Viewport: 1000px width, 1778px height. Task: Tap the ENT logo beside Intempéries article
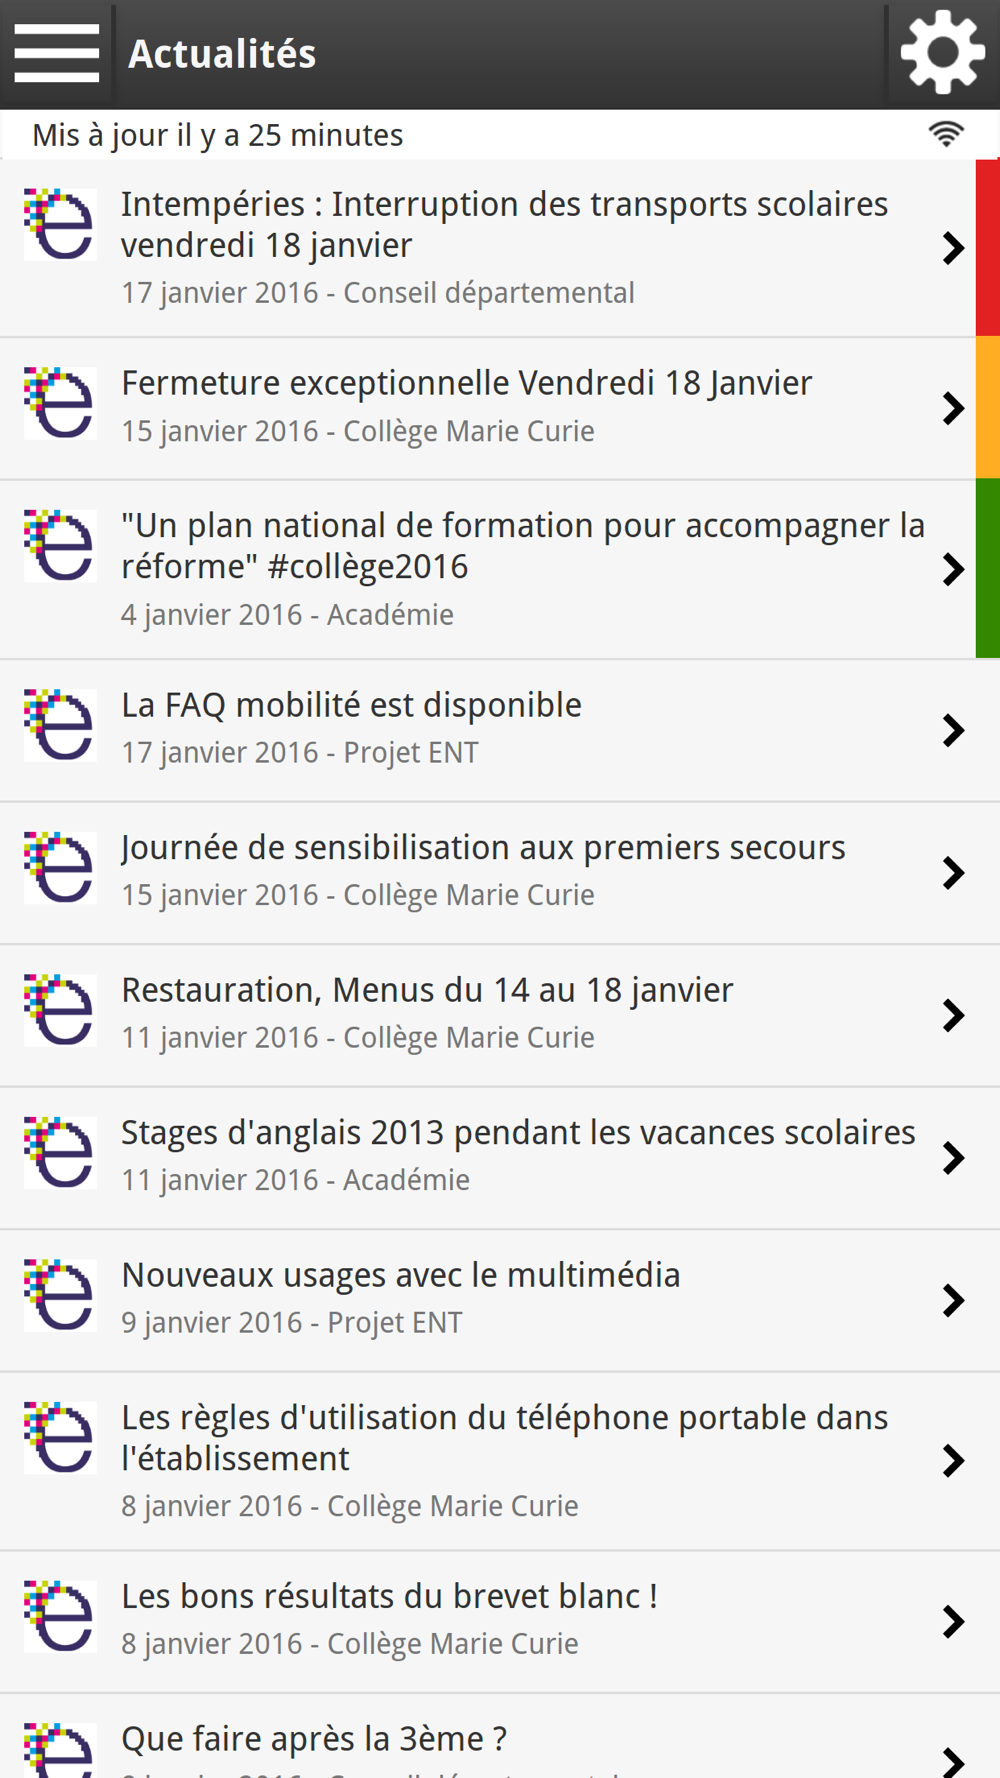point(60,224)
